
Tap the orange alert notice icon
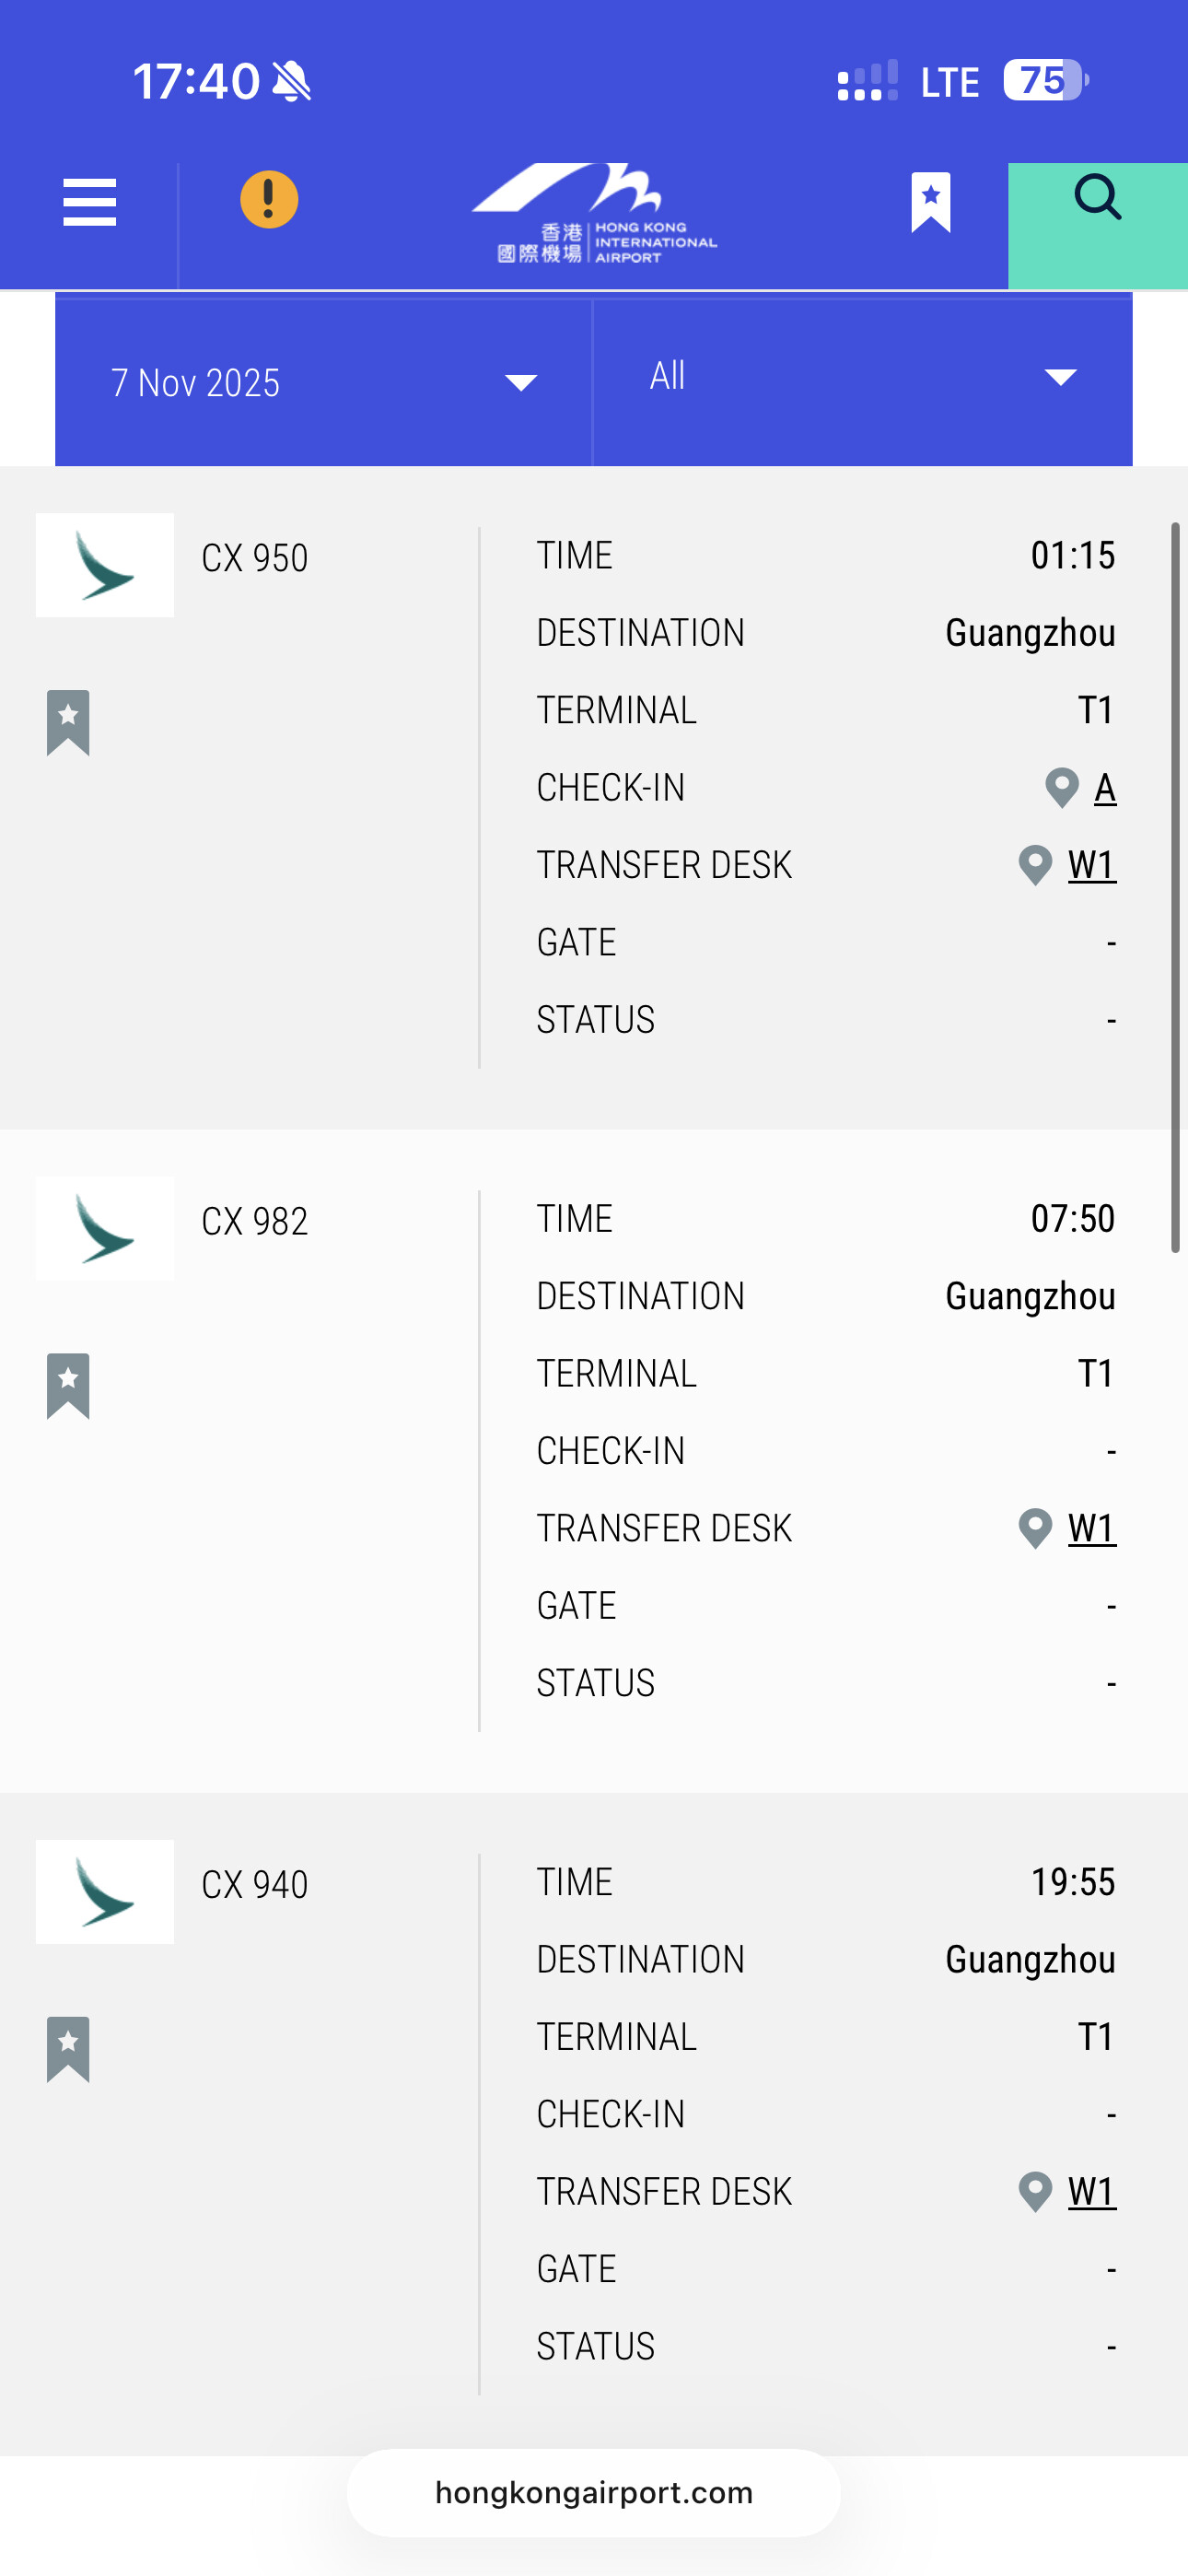[x=269, y=200]
